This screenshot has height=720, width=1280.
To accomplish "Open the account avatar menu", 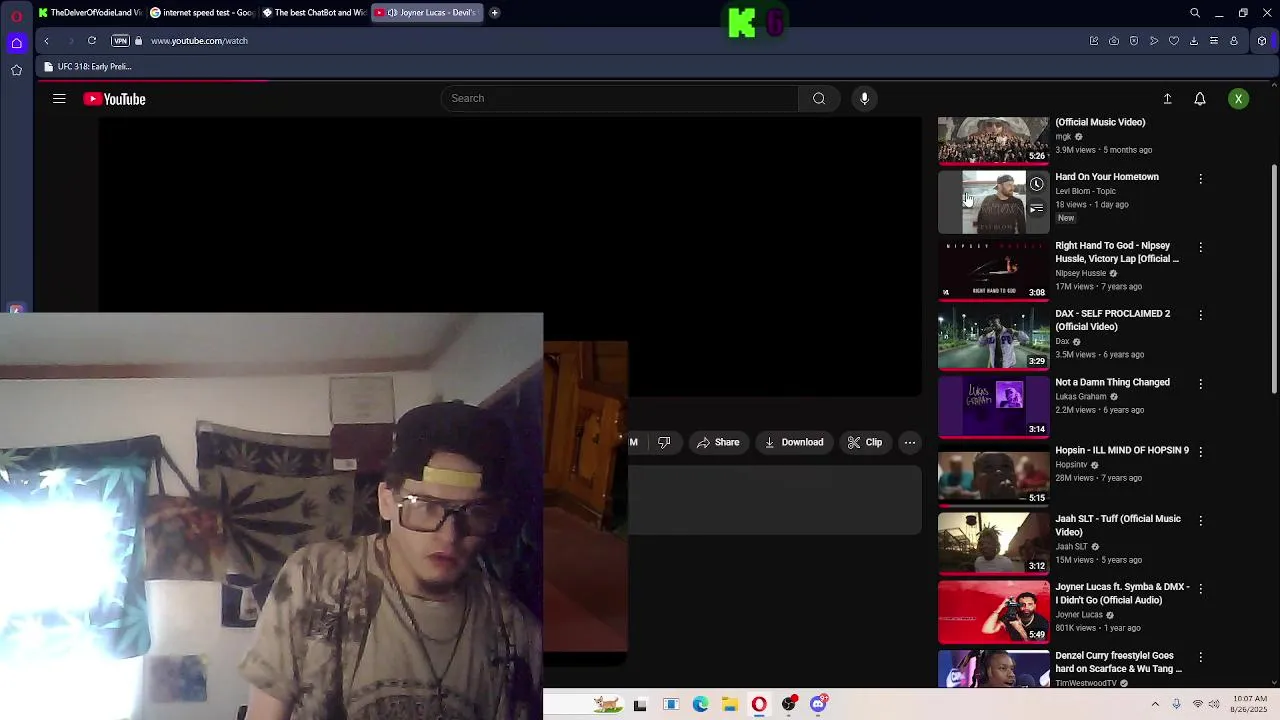I will 1238,99.
